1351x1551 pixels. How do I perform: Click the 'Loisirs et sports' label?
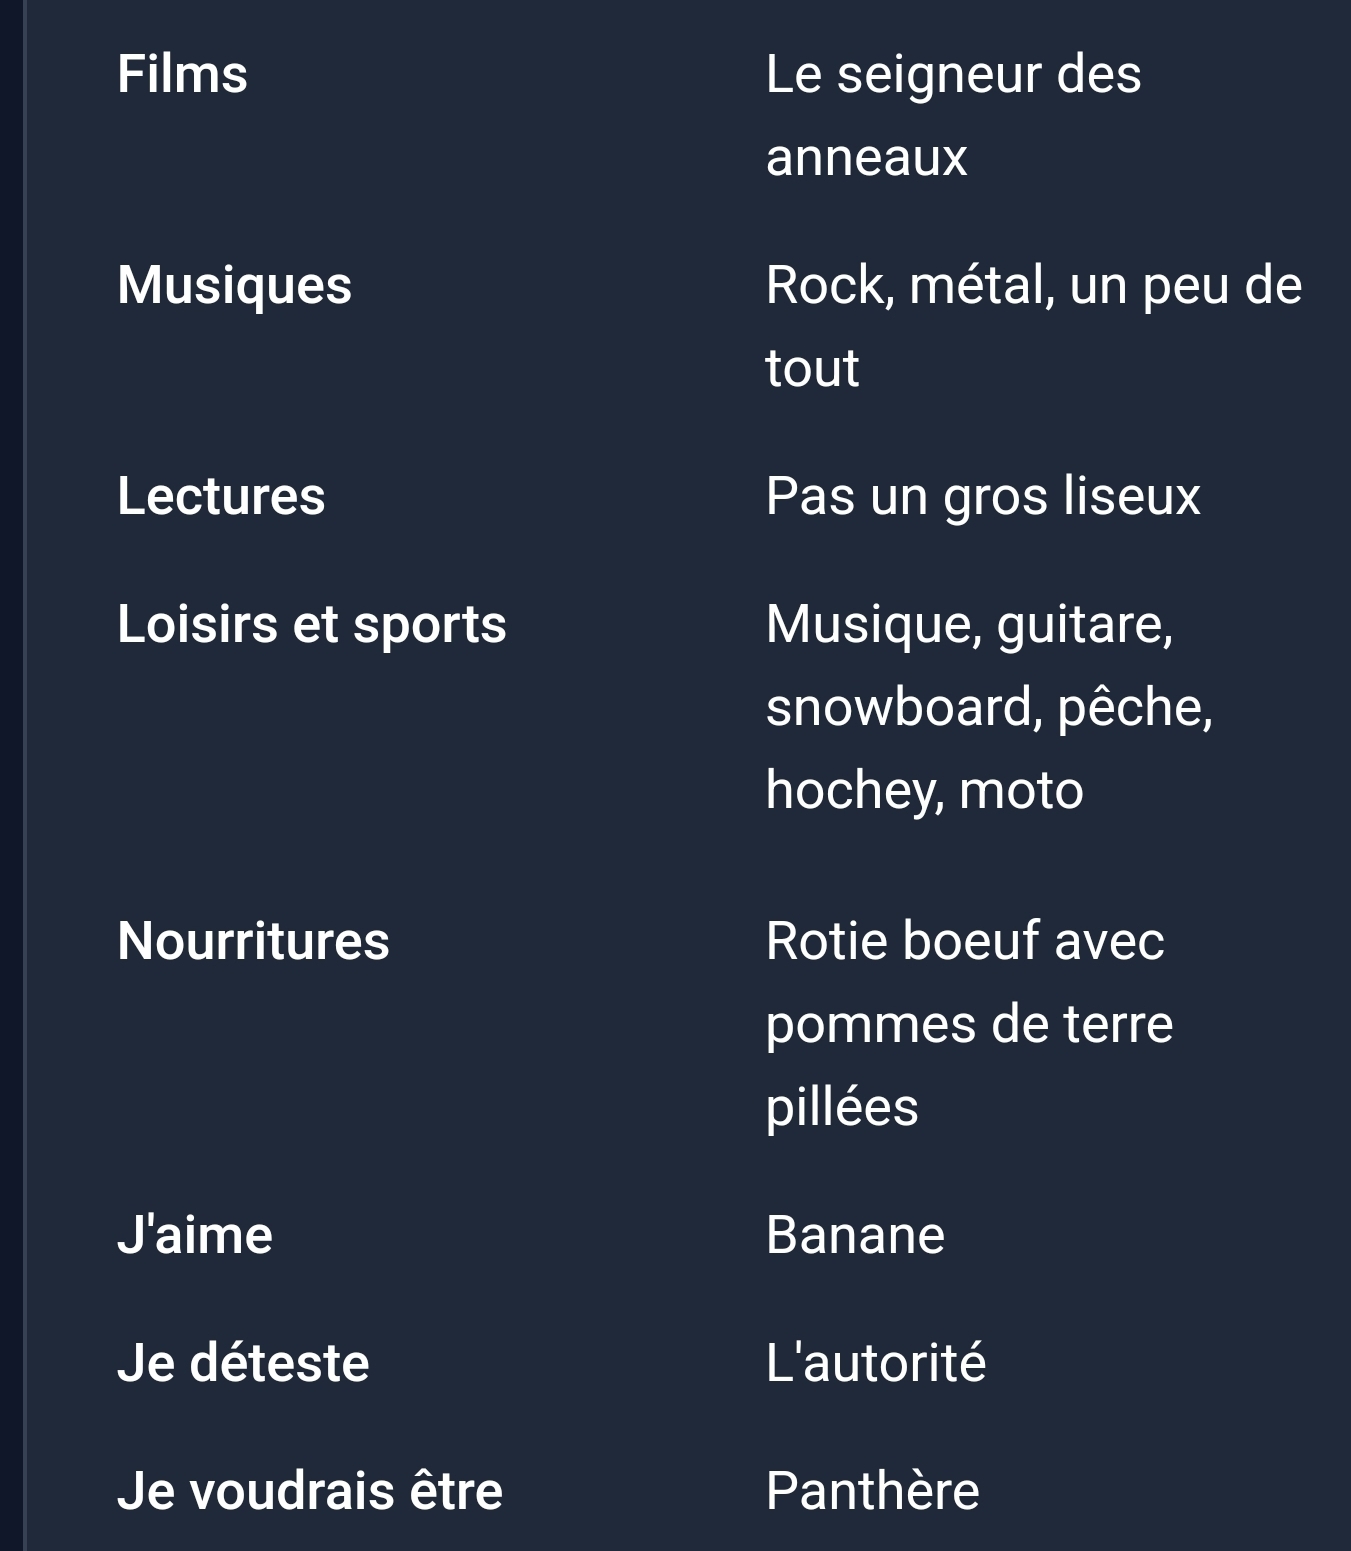tap(311, 625)
